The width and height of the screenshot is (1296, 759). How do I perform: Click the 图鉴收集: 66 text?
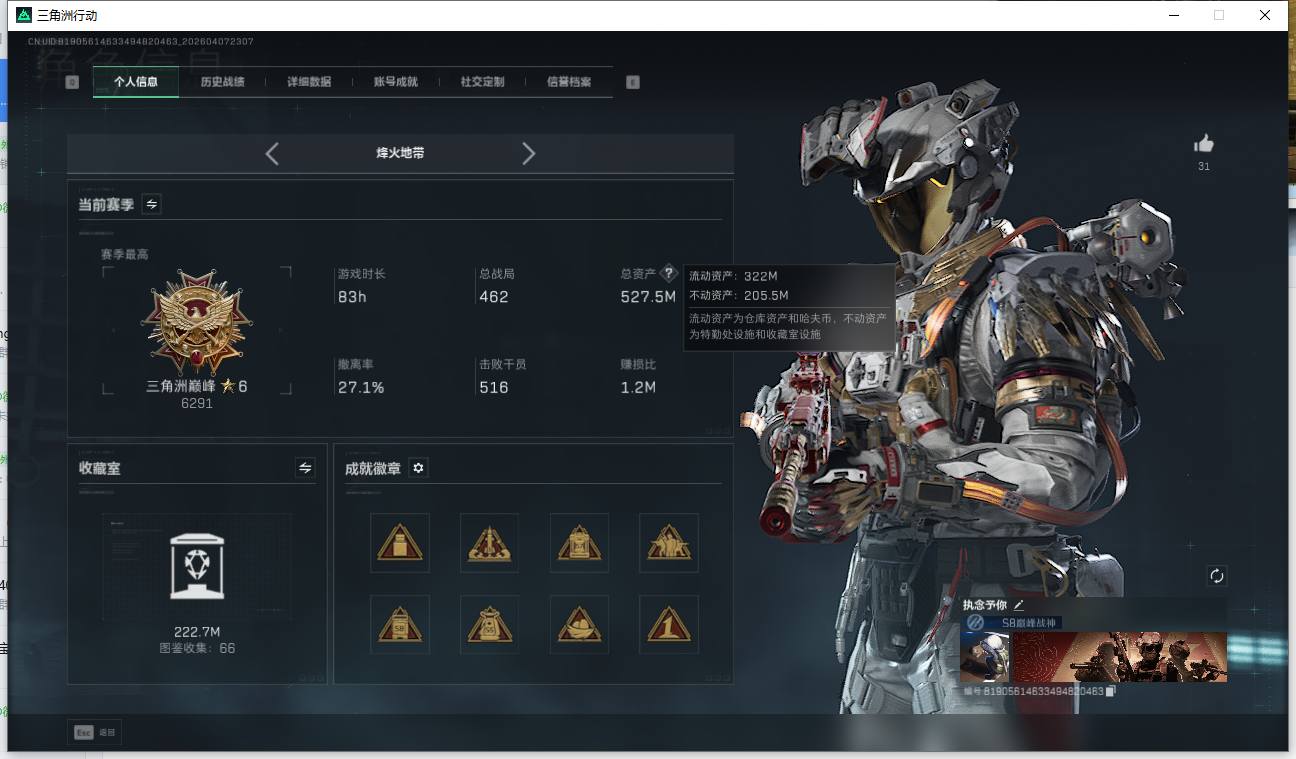197,648
